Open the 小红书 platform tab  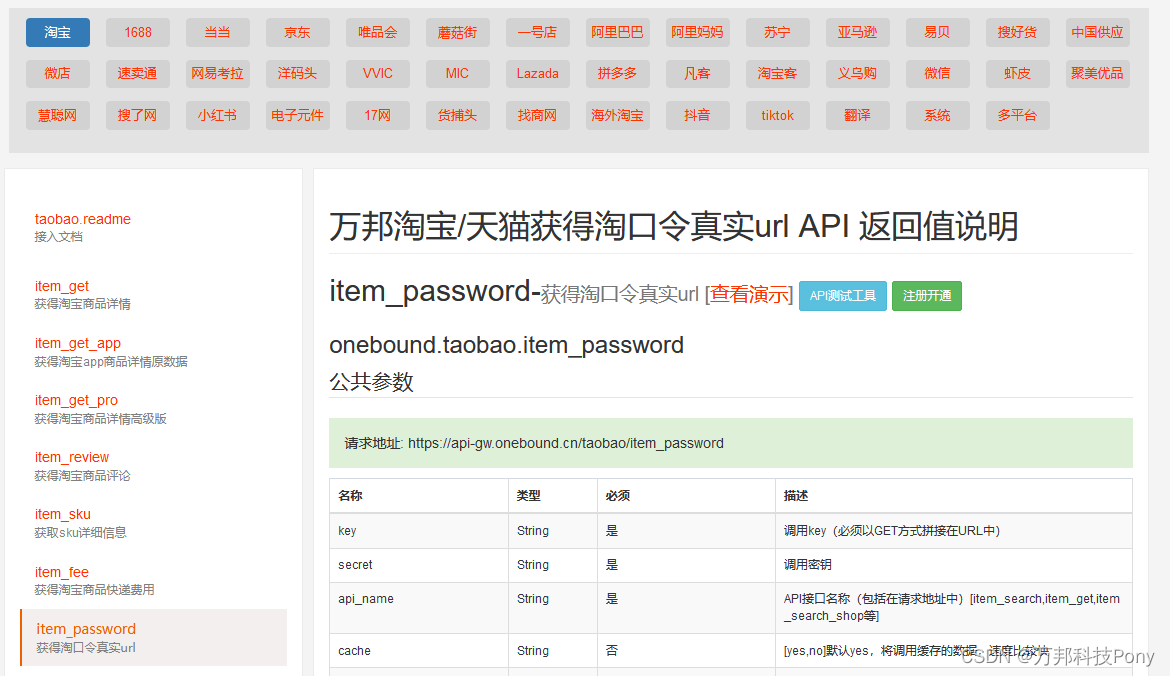point(217,115)
